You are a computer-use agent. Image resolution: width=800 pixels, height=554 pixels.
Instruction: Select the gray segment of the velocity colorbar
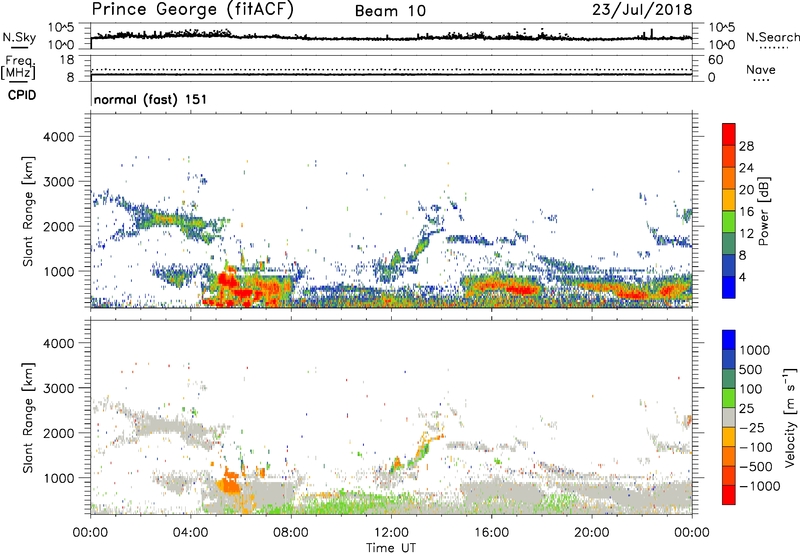point(729,417)
